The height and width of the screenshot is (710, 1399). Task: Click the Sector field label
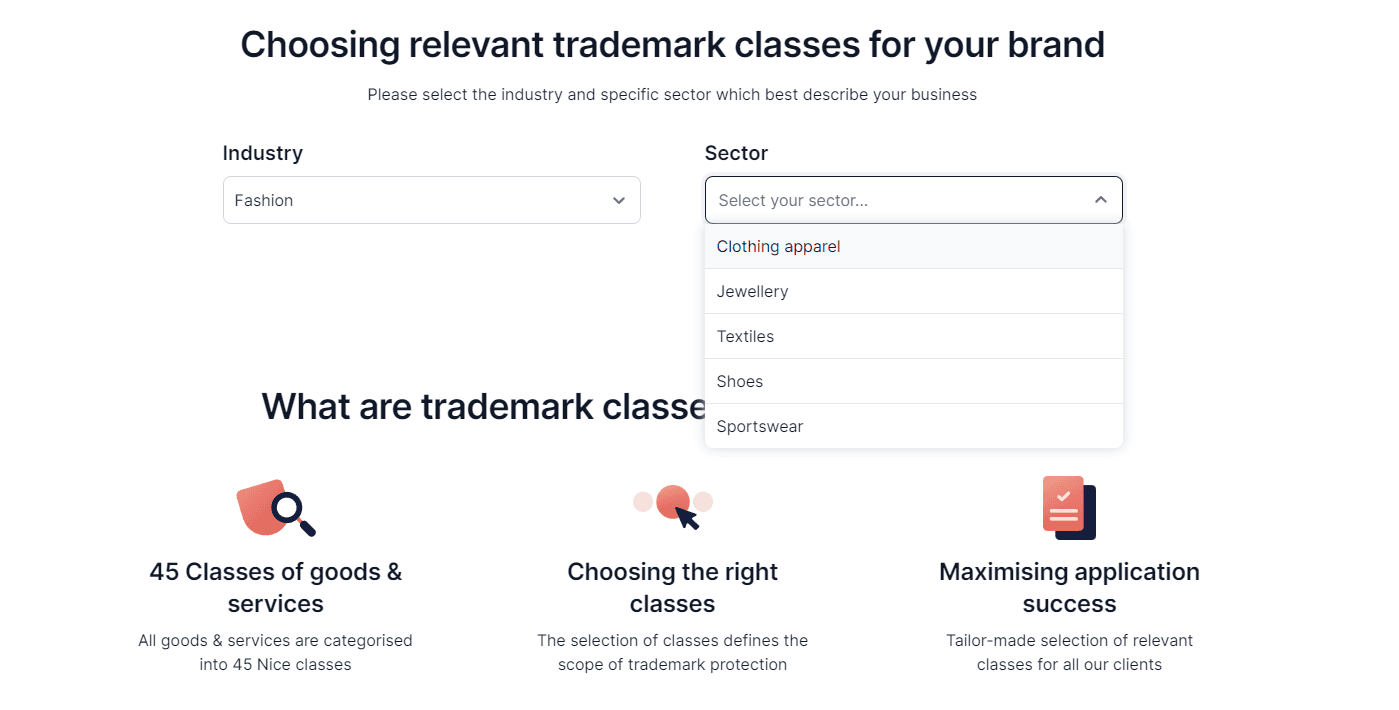point(736,153)
